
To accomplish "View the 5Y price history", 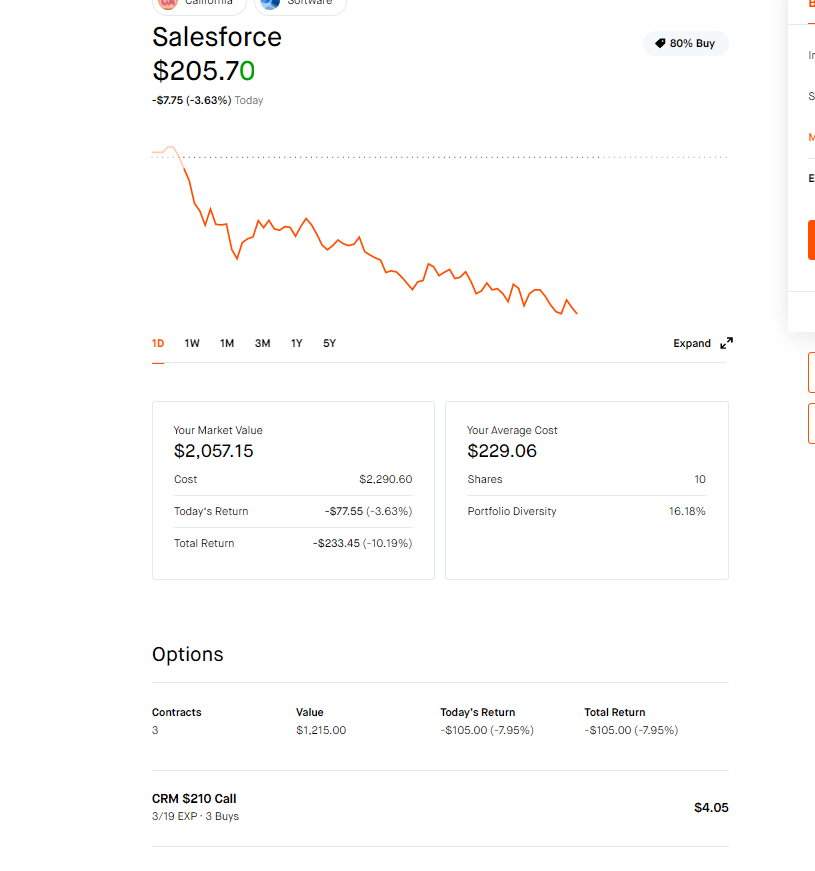I will pos(330,343).
